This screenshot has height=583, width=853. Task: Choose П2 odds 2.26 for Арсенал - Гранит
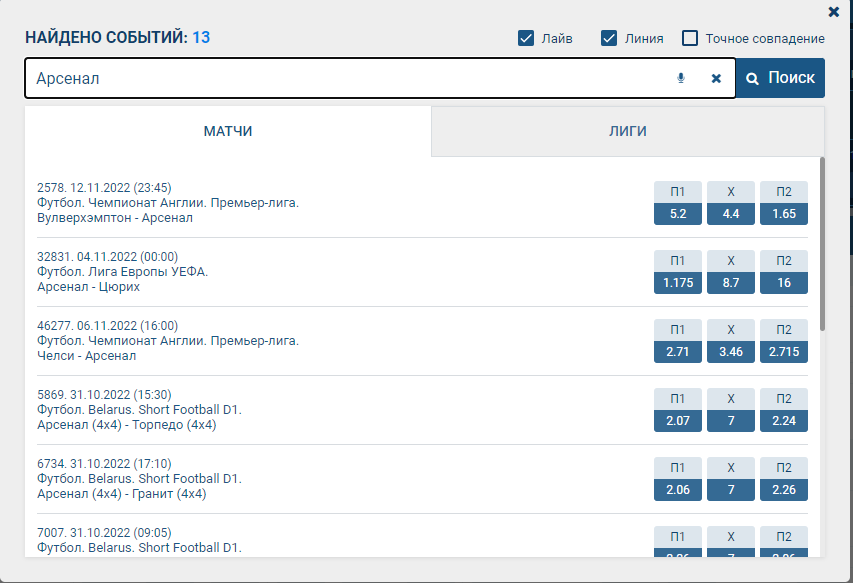coord(784,490)
